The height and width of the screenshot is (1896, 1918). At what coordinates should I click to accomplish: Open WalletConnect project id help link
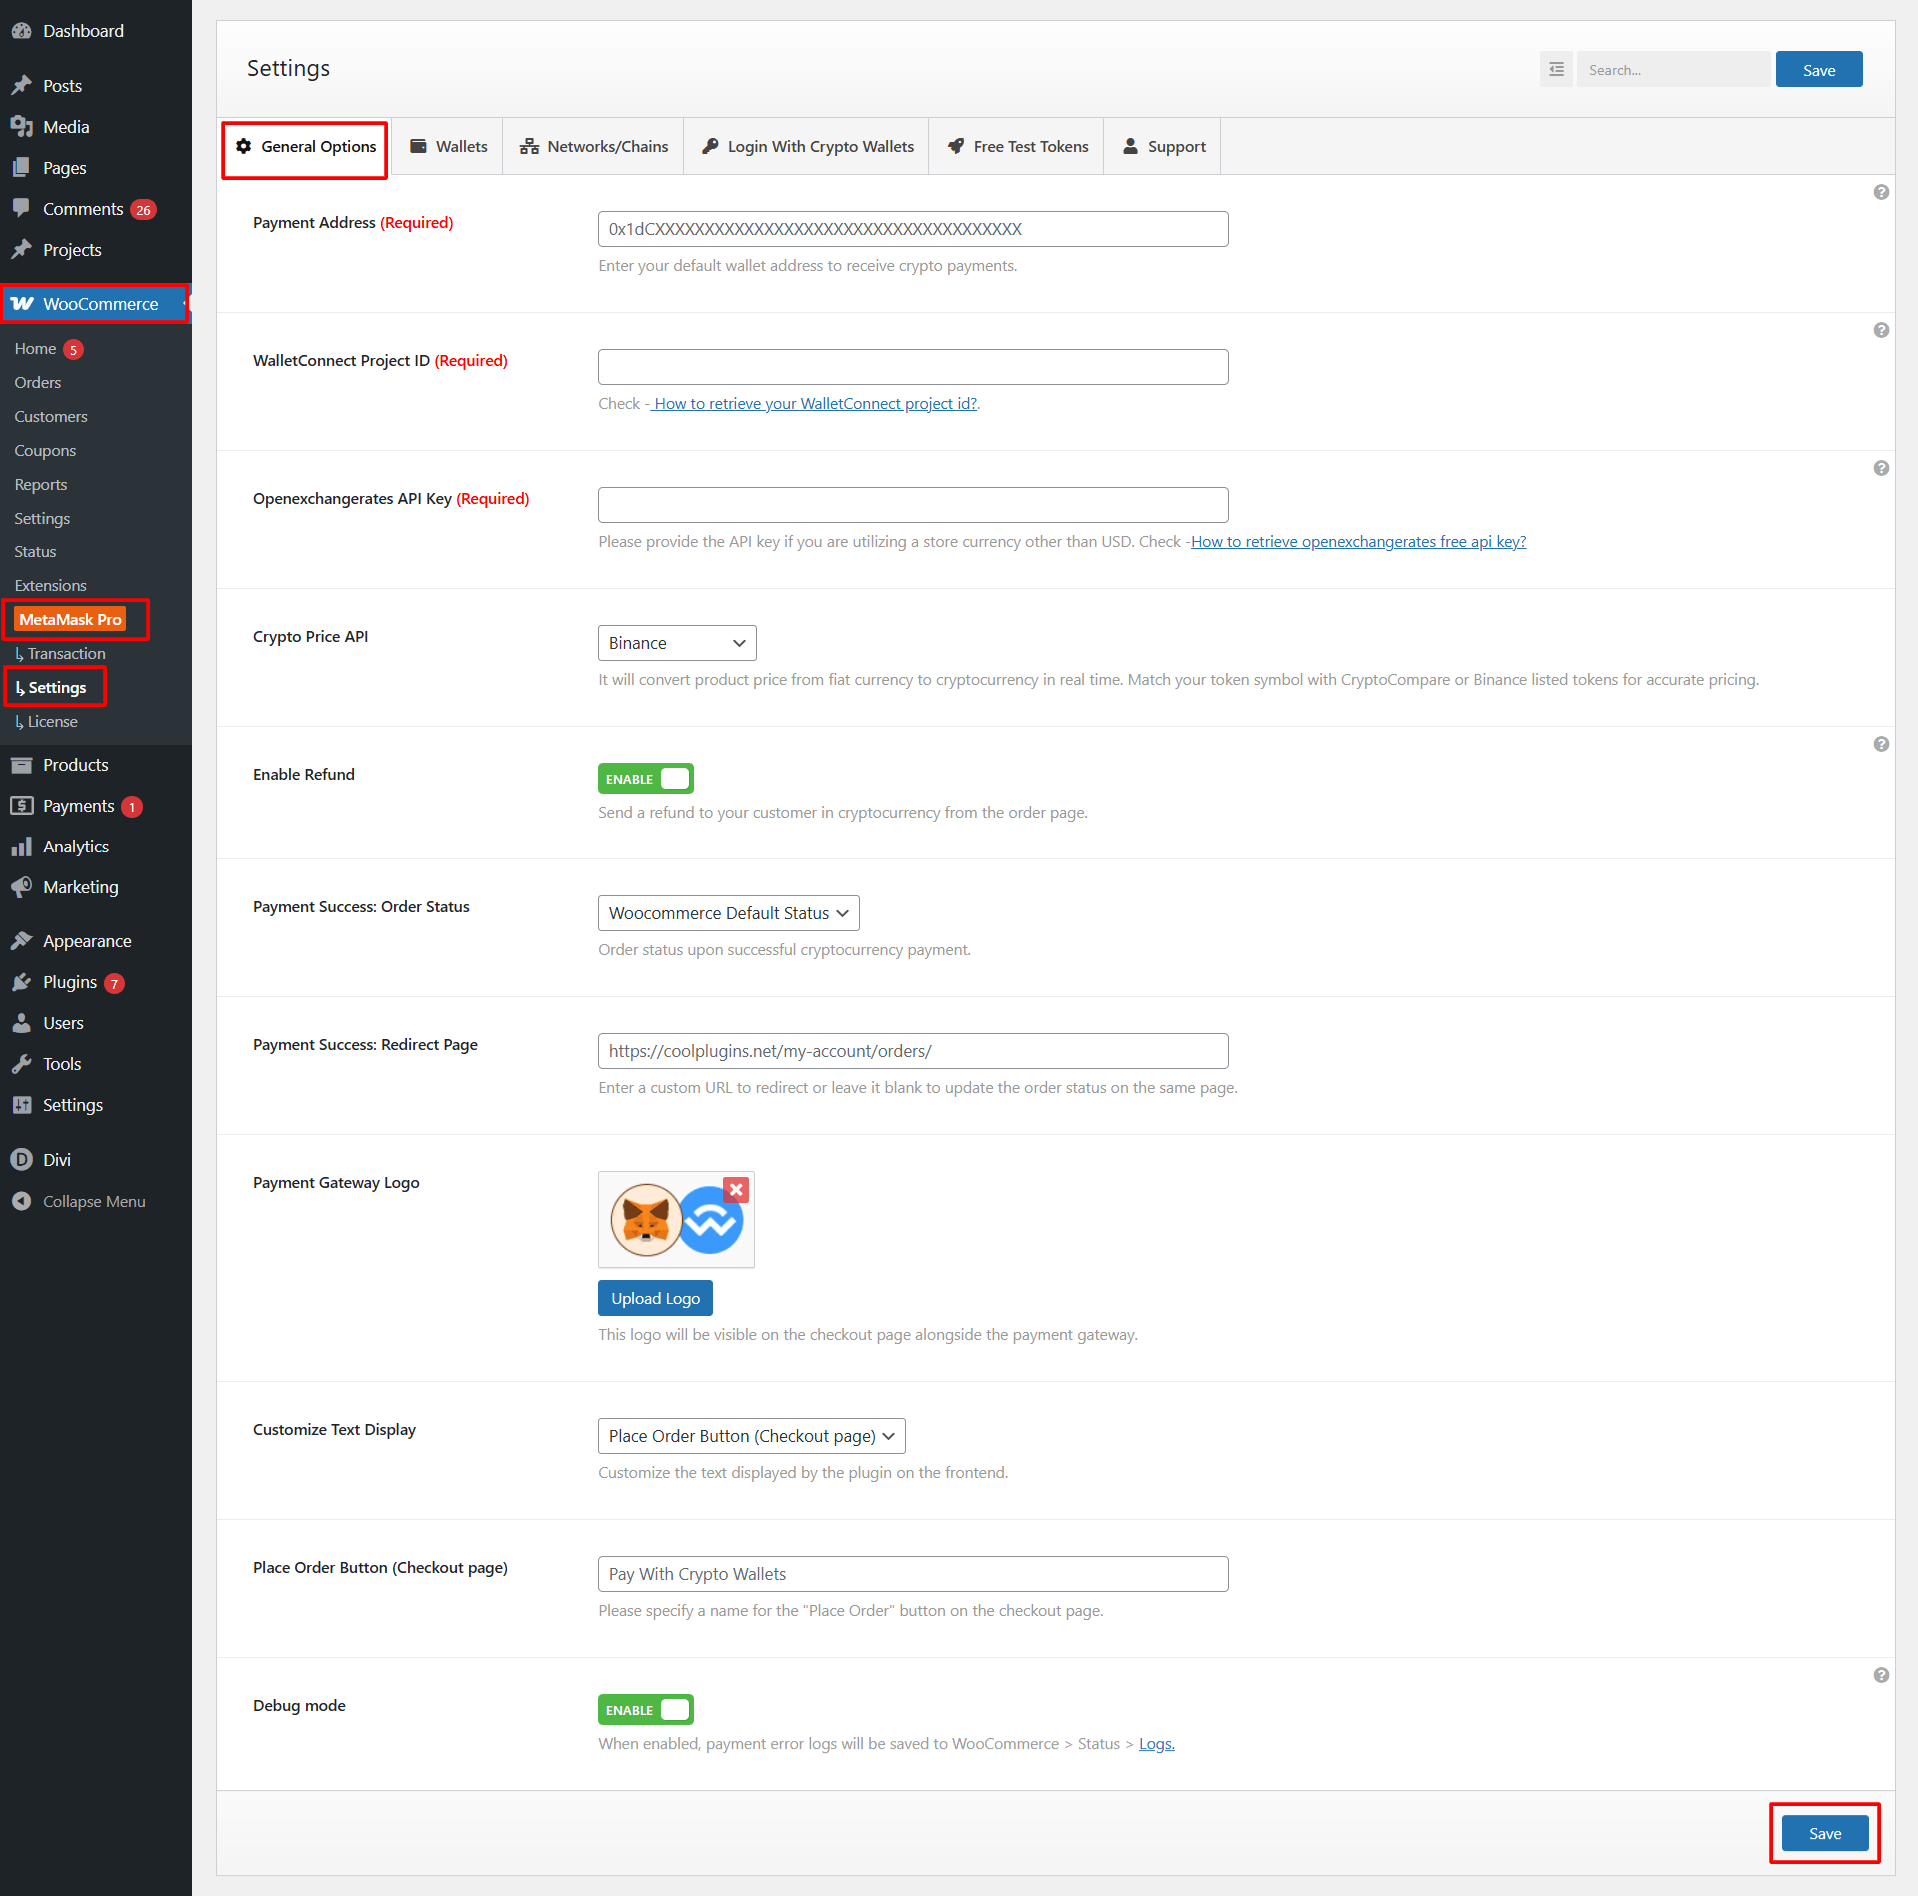tap(815, 403)
